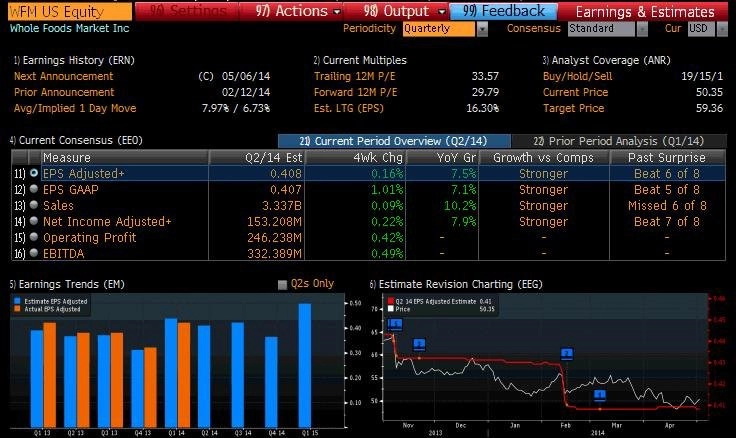The width and height of the screenshot is (736, 438).
Task: Click event marker 2 on revision chart
Action: coord(567,354)
